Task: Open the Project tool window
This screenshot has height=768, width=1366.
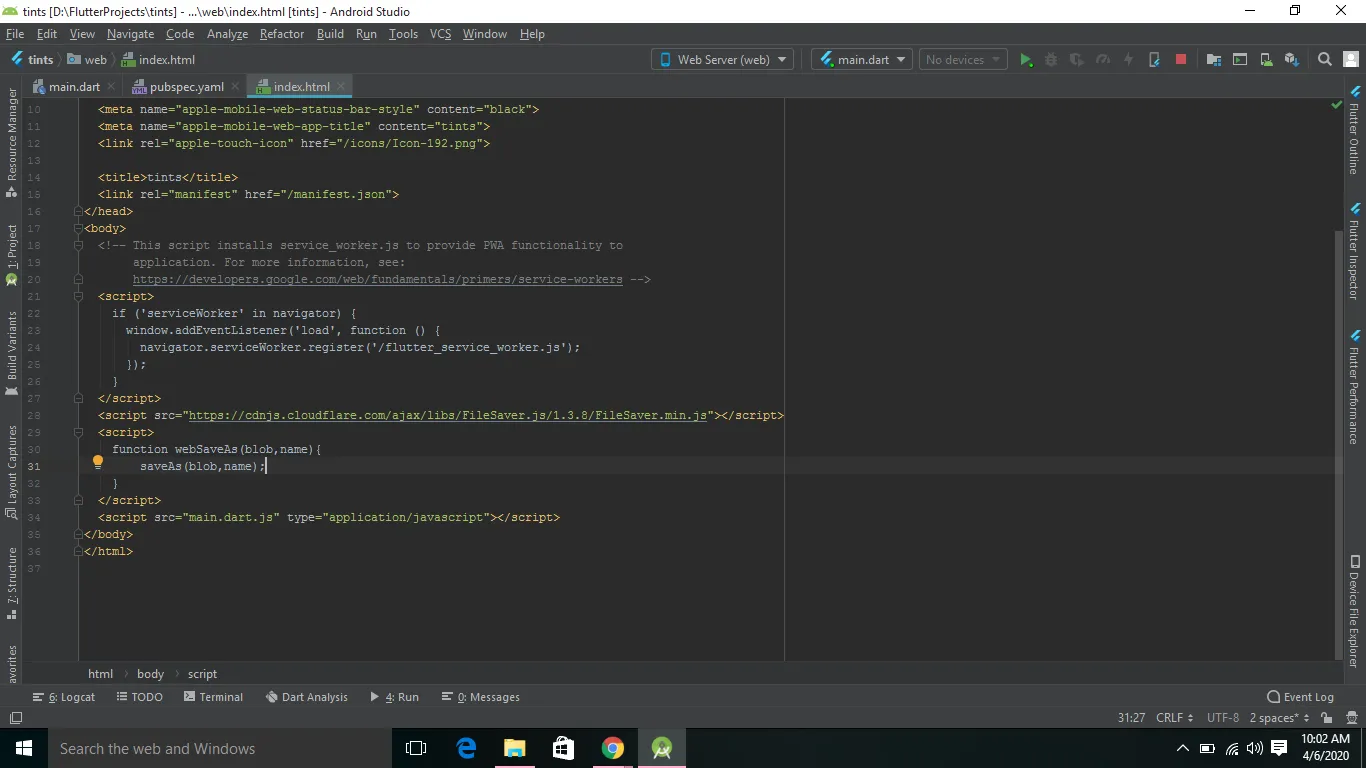Action: pyautogui.click(x=12, y=254)
